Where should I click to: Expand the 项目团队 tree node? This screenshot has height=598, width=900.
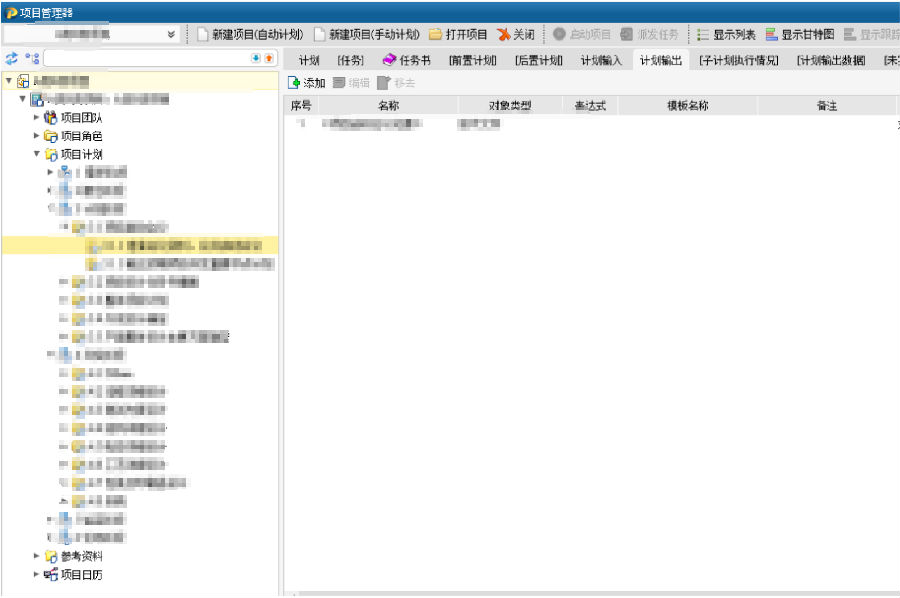coord(37,117)
